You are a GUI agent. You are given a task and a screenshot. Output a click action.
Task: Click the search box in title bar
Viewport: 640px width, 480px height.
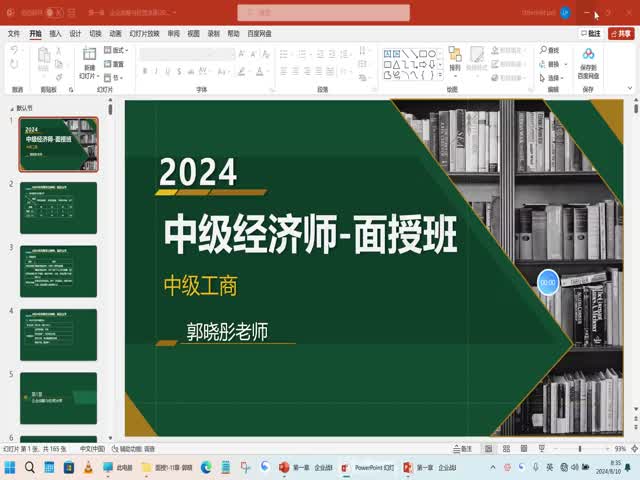click(x=323, y=13)
